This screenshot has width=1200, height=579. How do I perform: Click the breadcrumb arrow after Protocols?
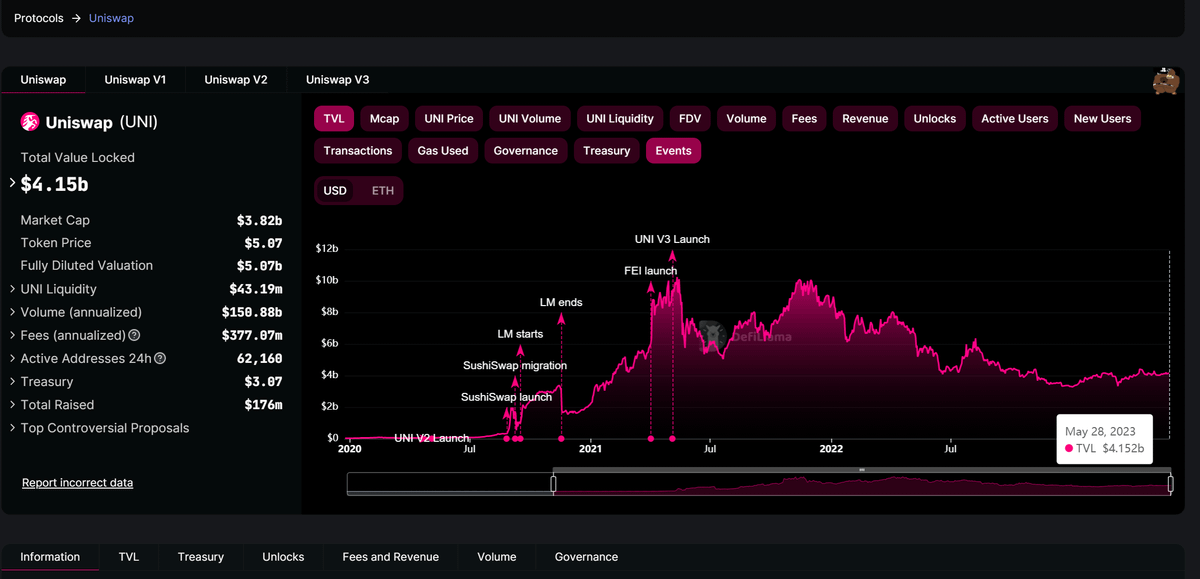click(x=76, y=18)
